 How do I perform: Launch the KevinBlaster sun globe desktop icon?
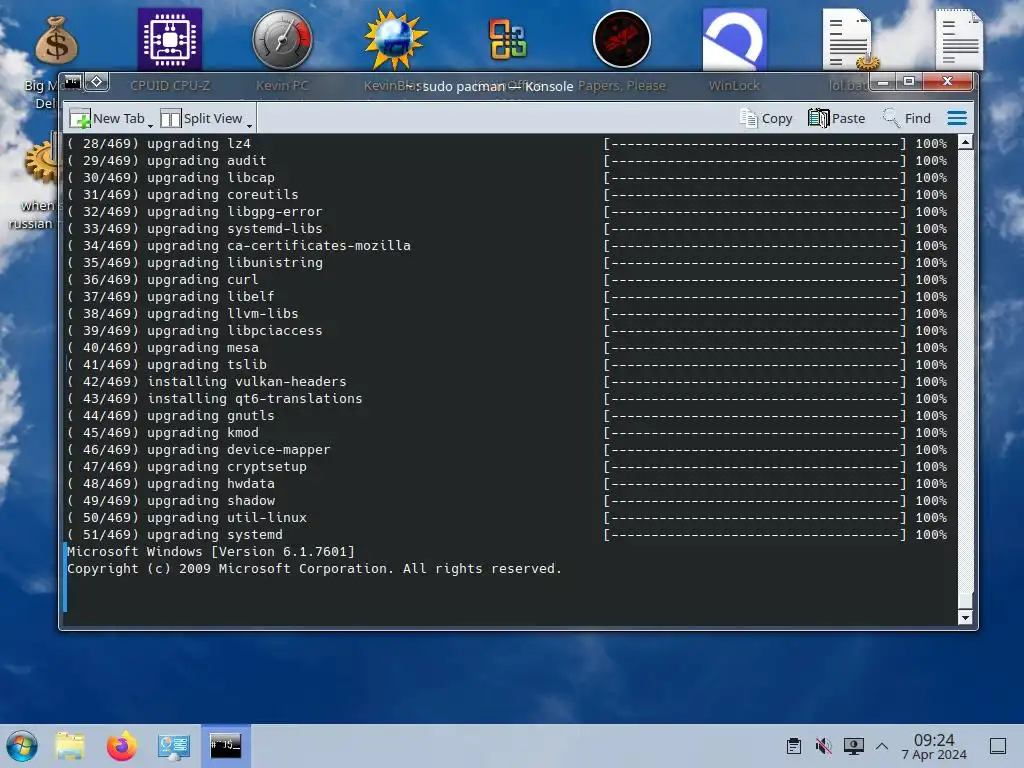(x=395, y=39)
